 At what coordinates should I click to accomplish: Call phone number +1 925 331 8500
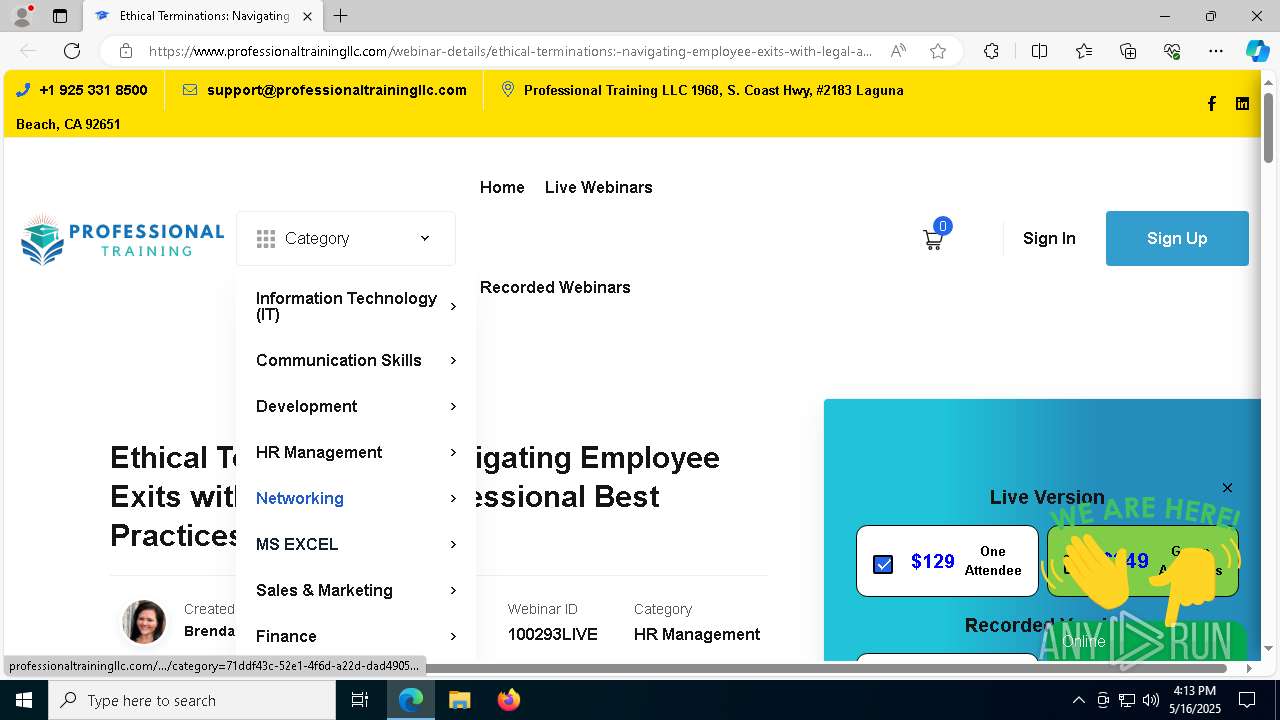(93, 90)
